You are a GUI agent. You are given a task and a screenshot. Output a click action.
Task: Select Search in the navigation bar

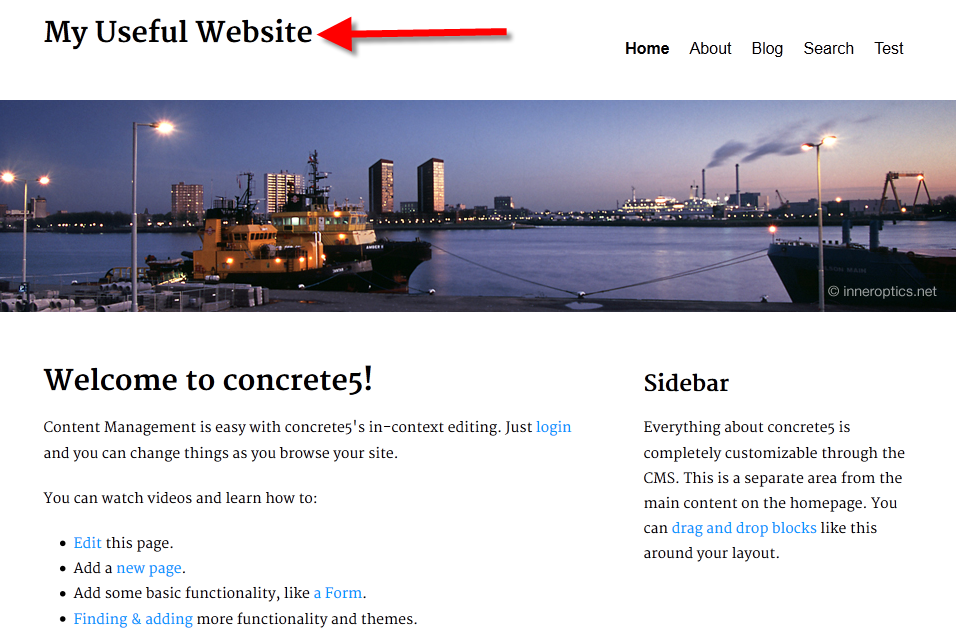[x=829, y=49]
